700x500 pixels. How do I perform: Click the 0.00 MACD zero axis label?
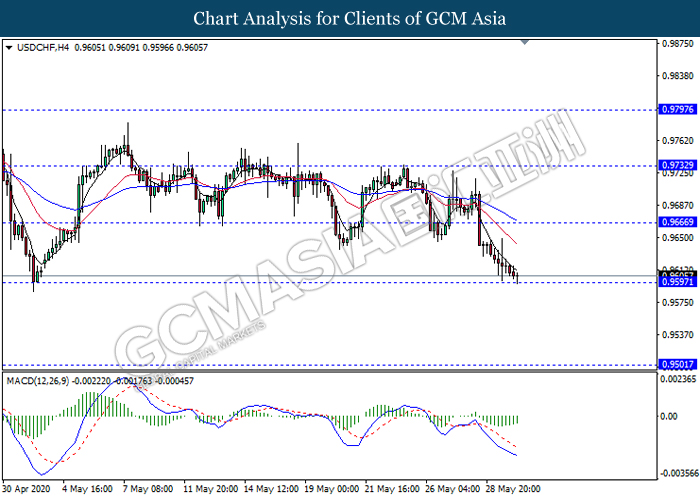point(668,416)
